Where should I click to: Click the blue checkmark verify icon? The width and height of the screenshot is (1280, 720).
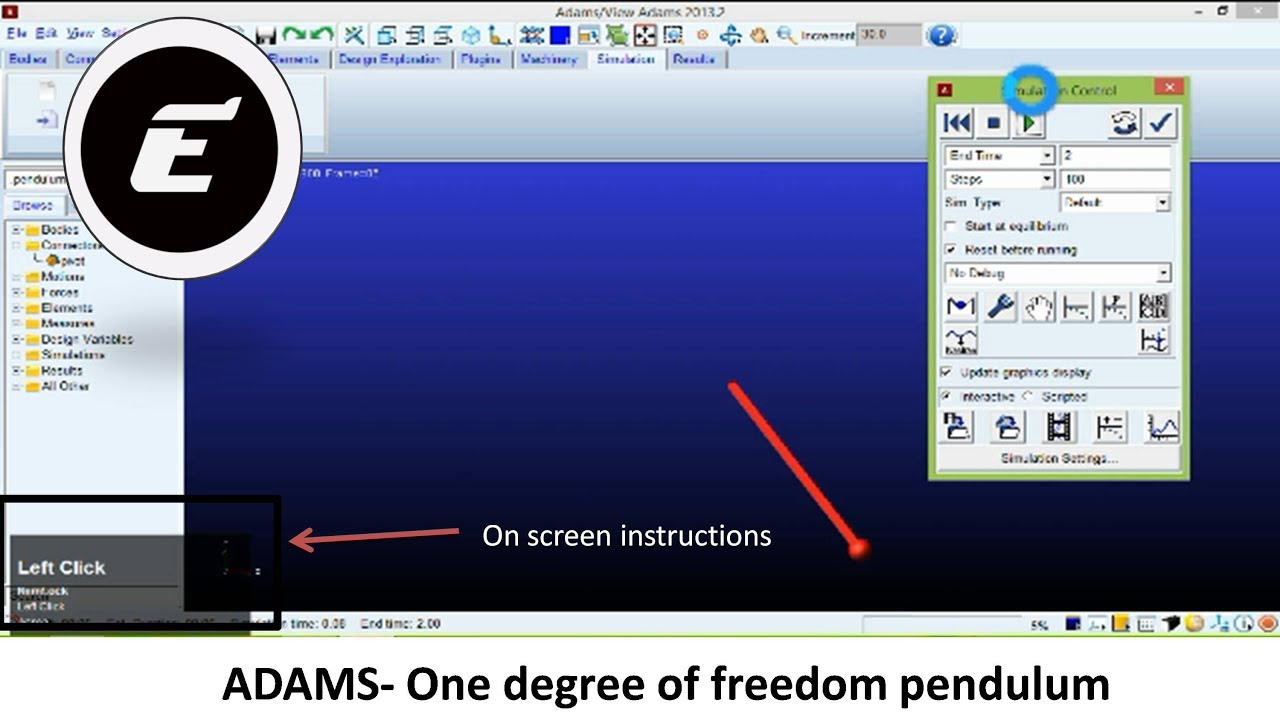click(1161, 123)
